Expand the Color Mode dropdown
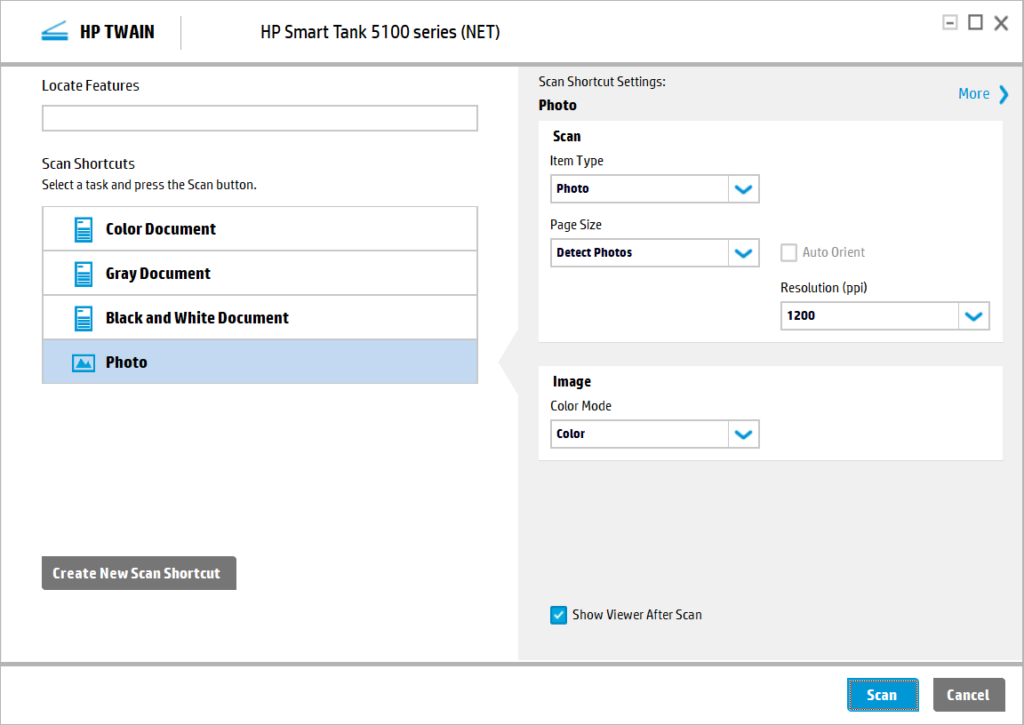The width and height of the screenshot is (1024, 725). click(x=655, y=434)
